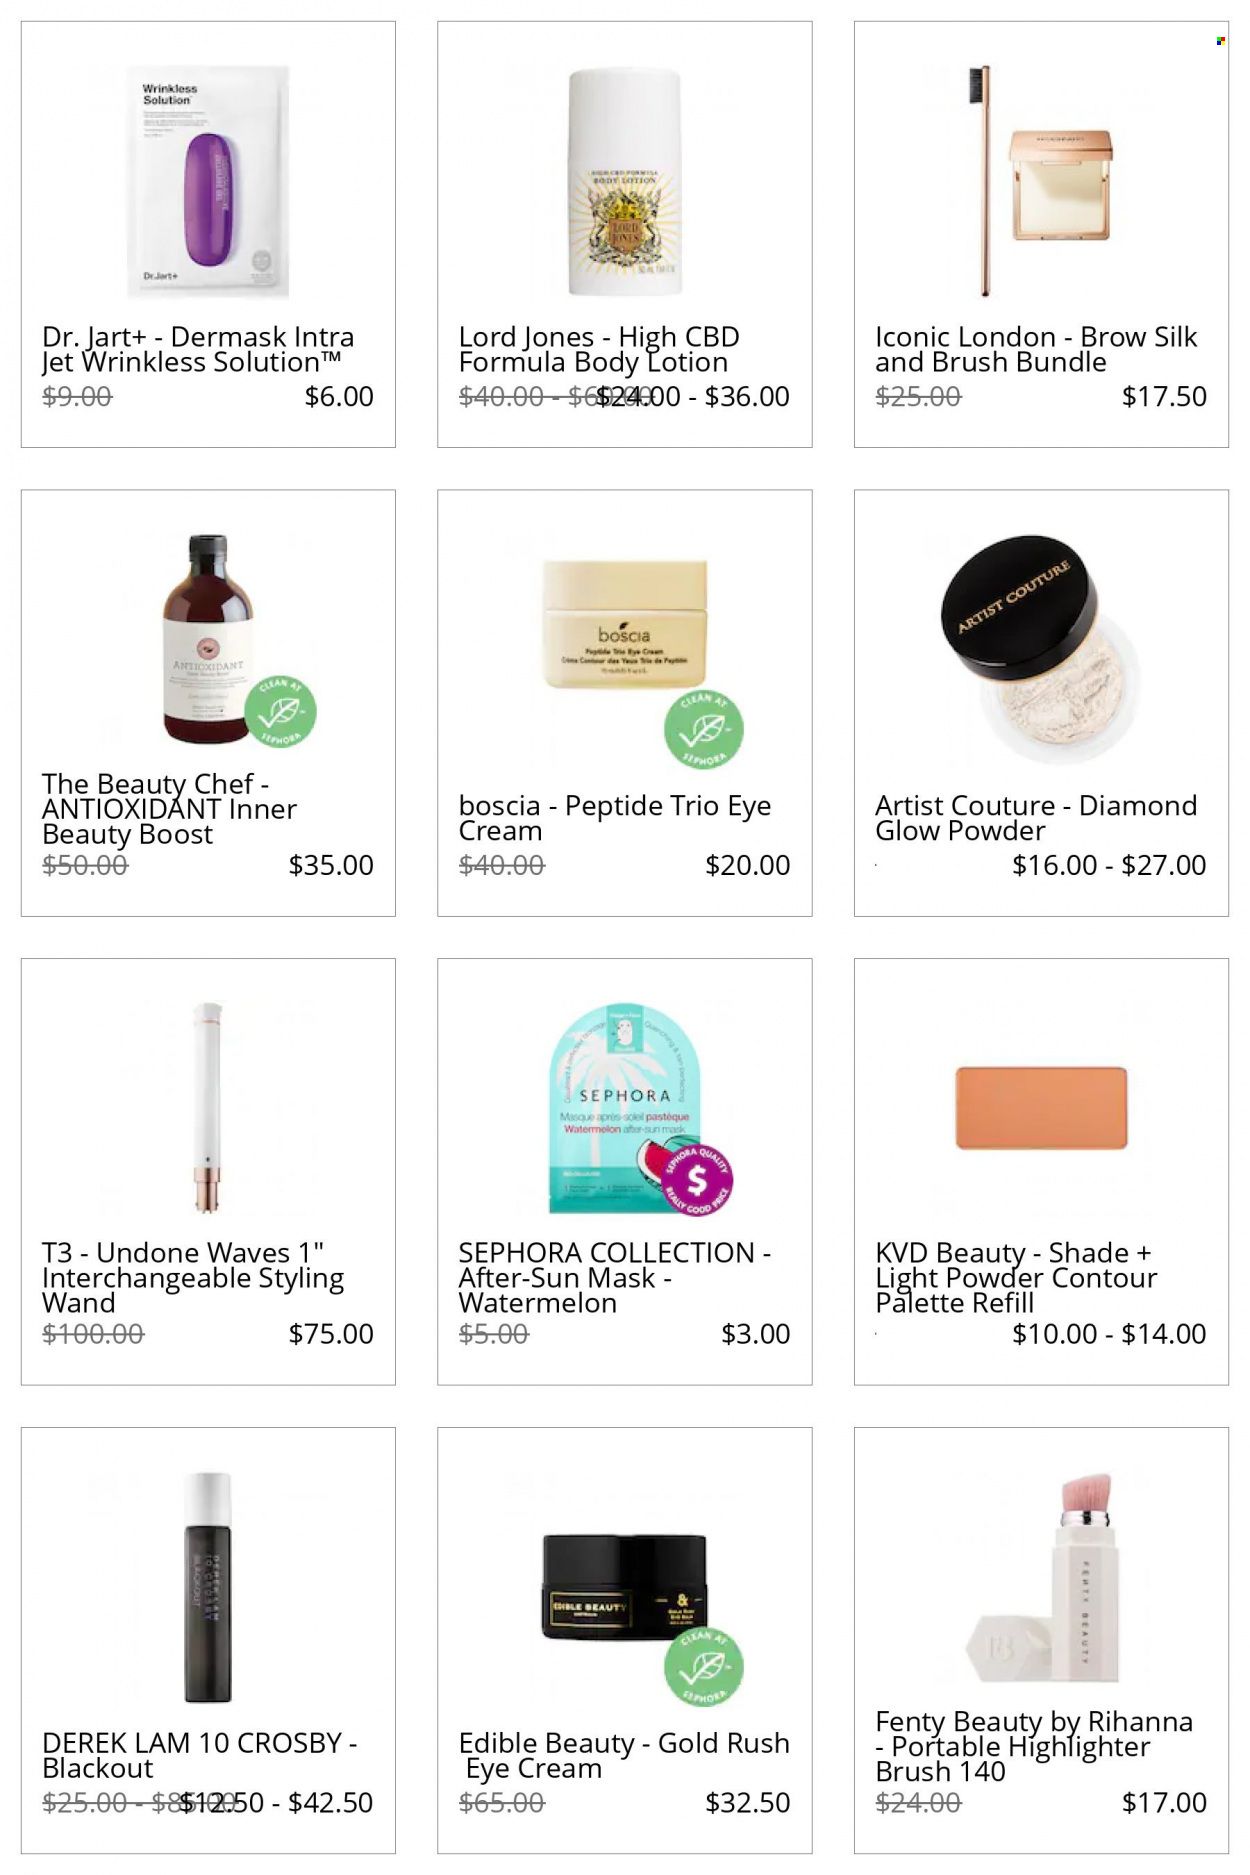
Task: Click the Fenty Beauty Portable Highlighter Brush title
Action: 1034,1746
